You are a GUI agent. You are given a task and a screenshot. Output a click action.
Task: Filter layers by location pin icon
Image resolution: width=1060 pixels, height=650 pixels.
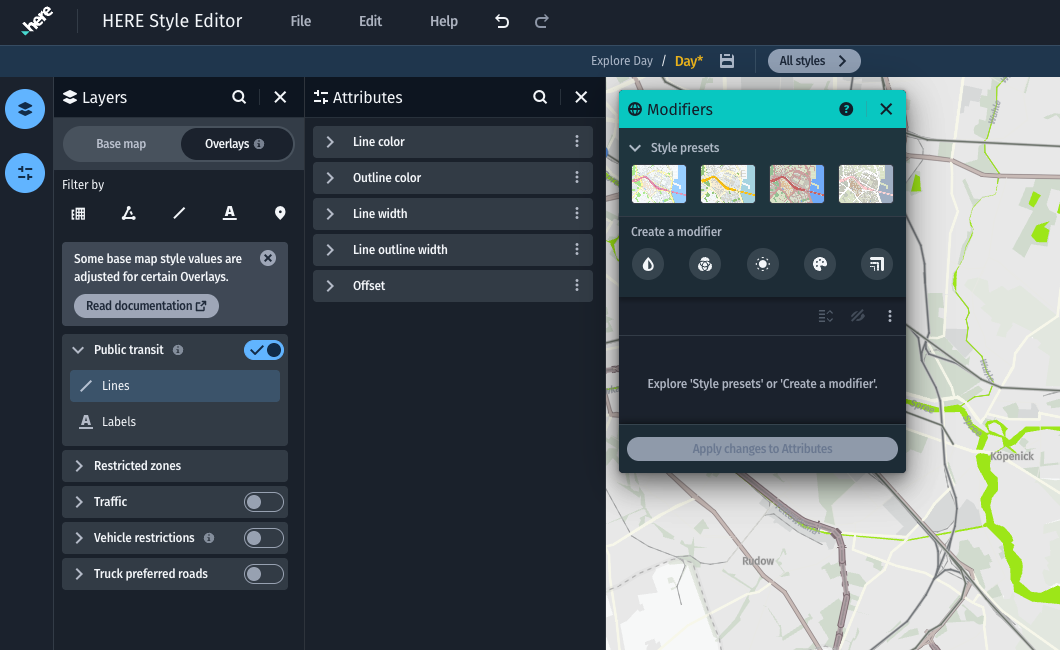tap(280, 214)
